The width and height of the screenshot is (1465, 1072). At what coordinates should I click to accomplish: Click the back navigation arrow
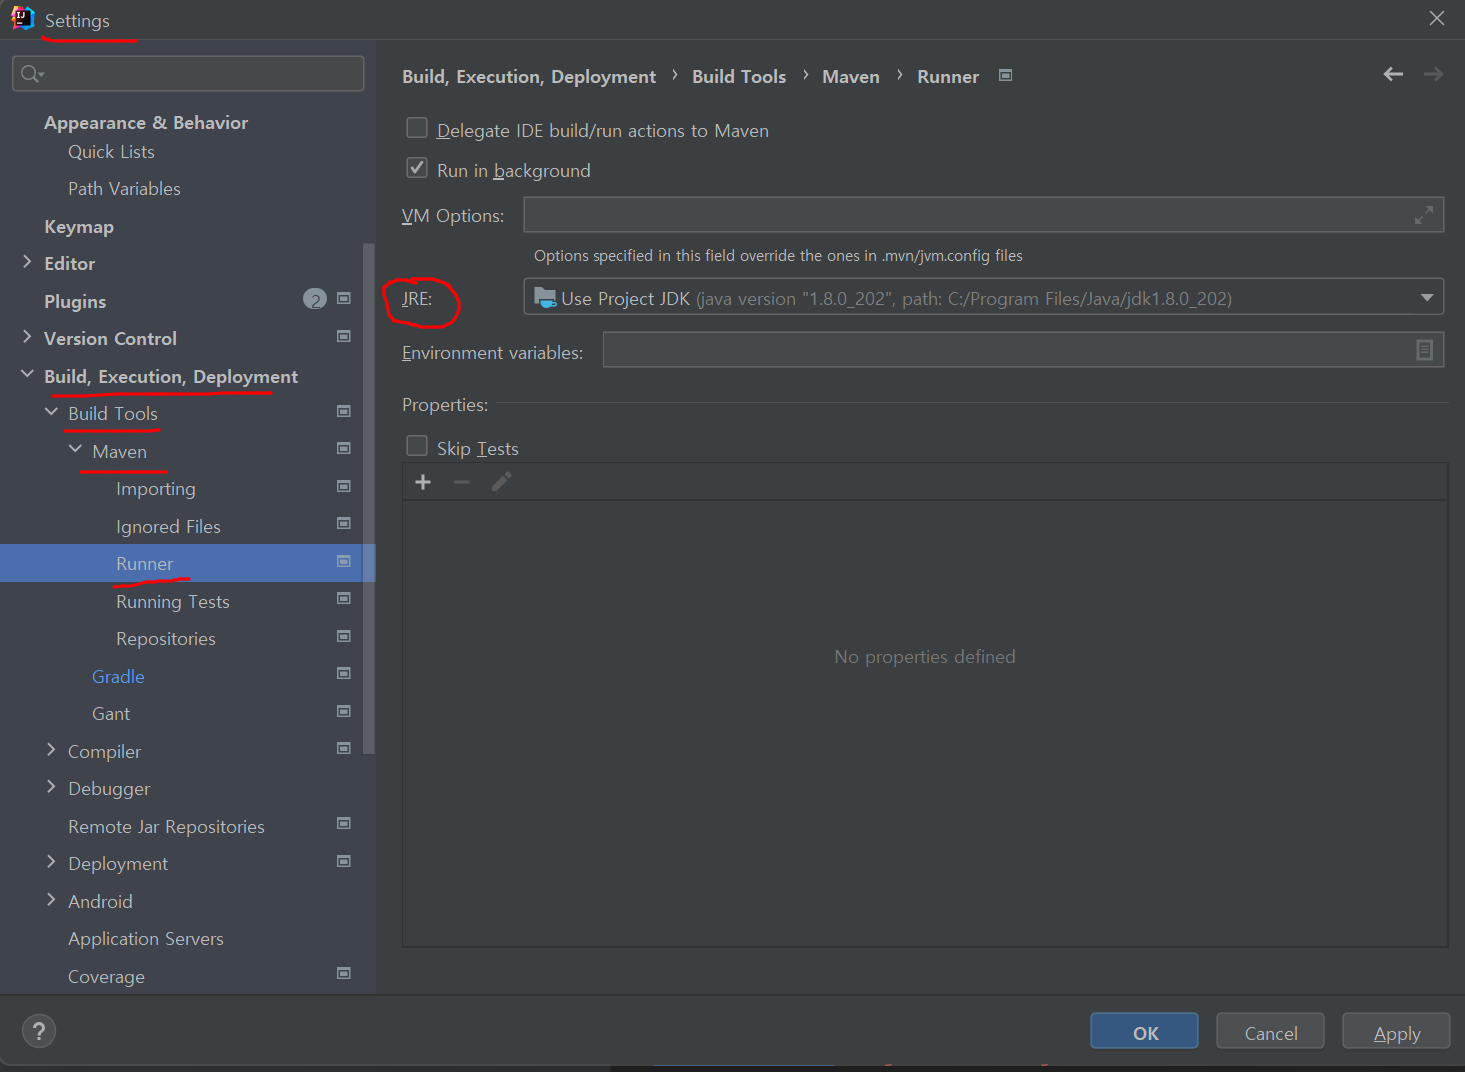(1393, 75)
